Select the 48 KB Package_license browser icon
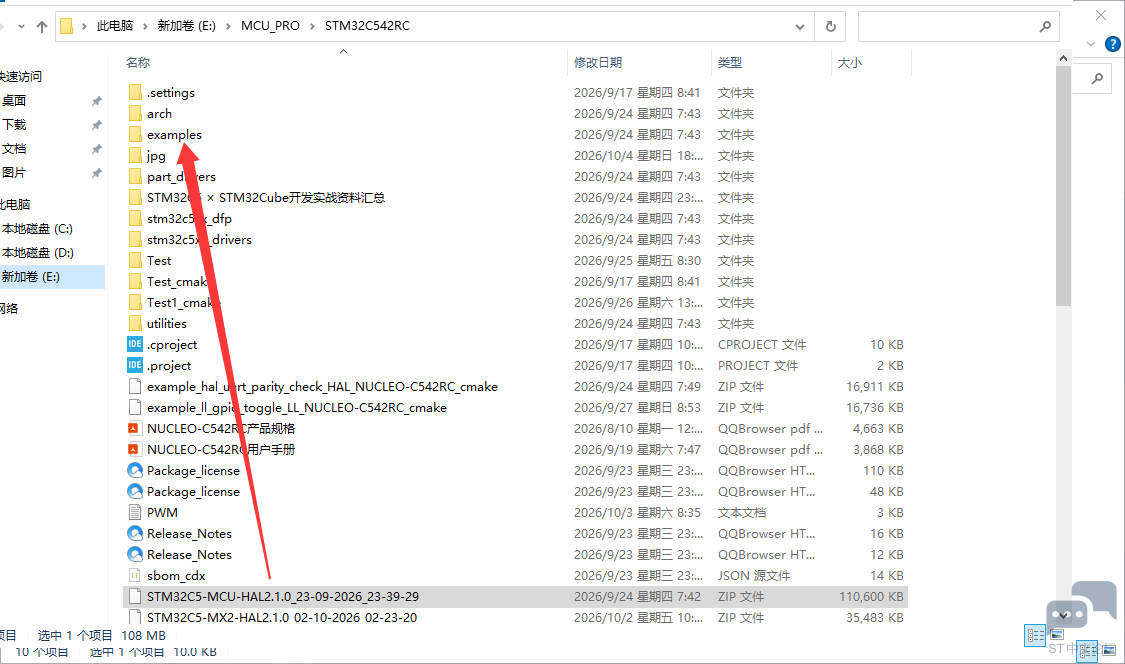 tap(135, 491)
